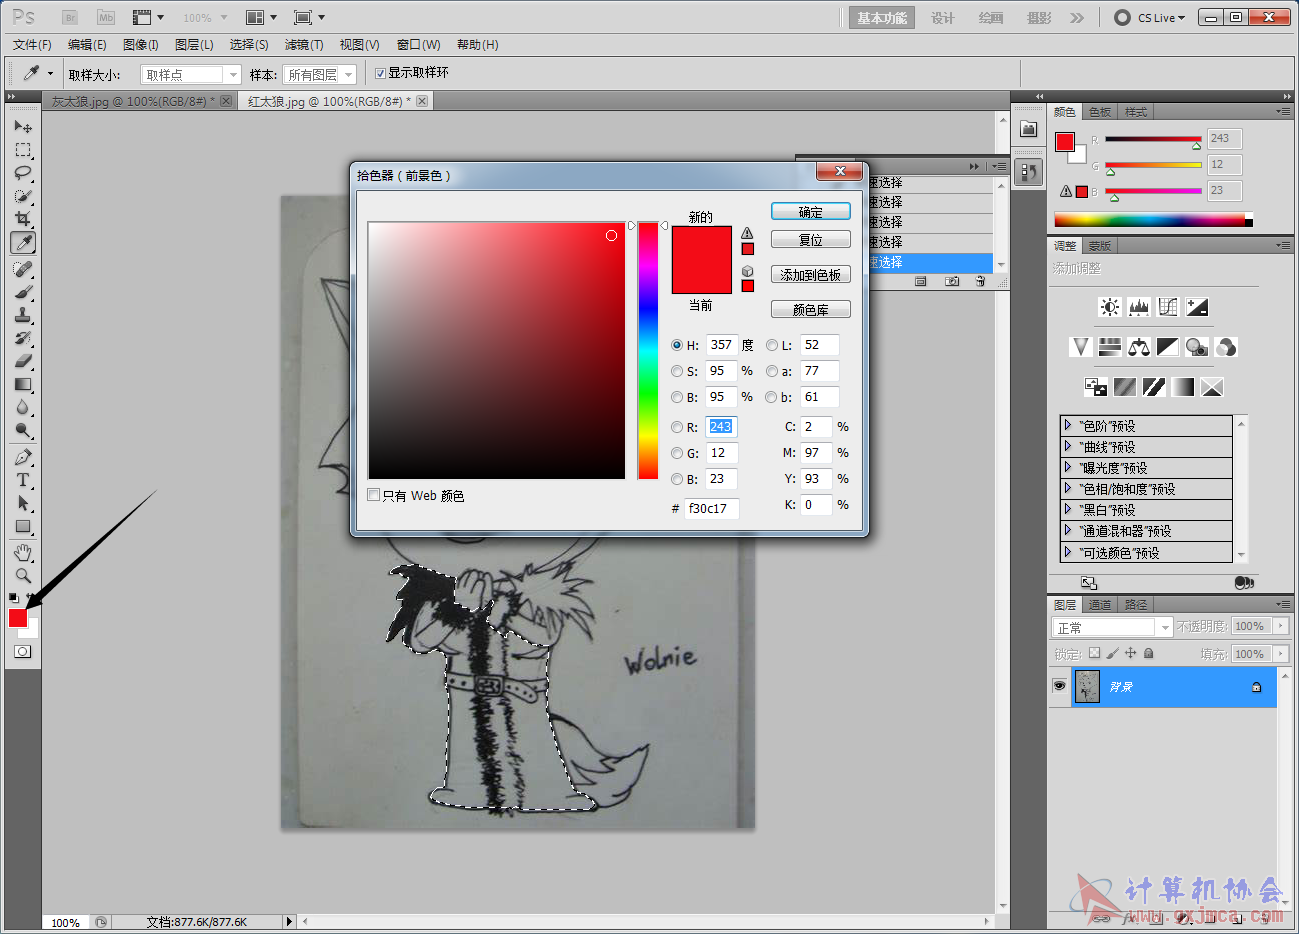
Task: Select the Quick Selection tool
Action: (x=23, y=196)
